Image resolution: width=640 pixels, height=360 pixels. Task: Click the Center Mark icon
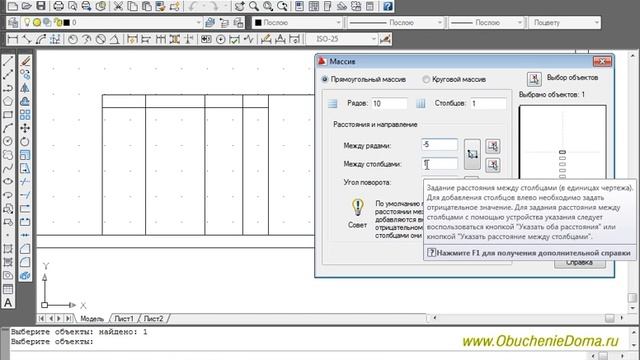pos(220,39)
